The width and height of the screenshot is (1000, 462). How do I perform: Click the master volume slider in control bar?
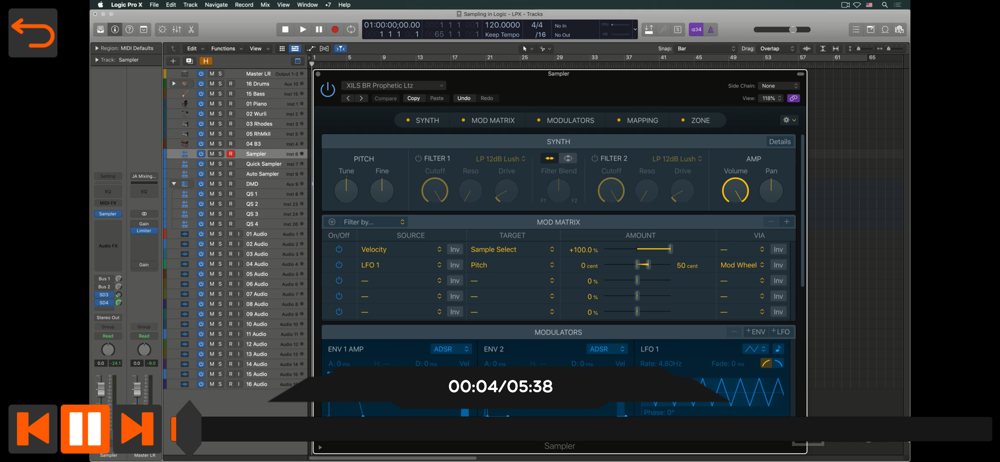(784, 29)
